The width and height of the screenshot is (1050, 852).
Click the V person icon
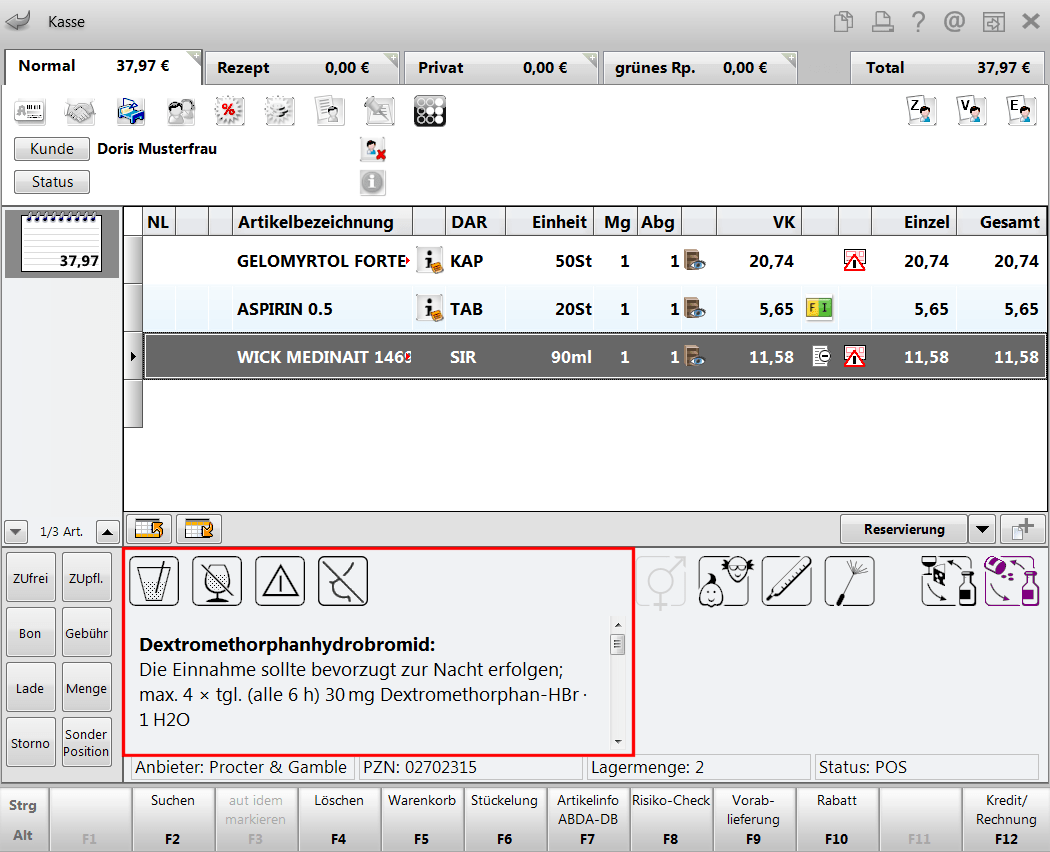(972, 111)
